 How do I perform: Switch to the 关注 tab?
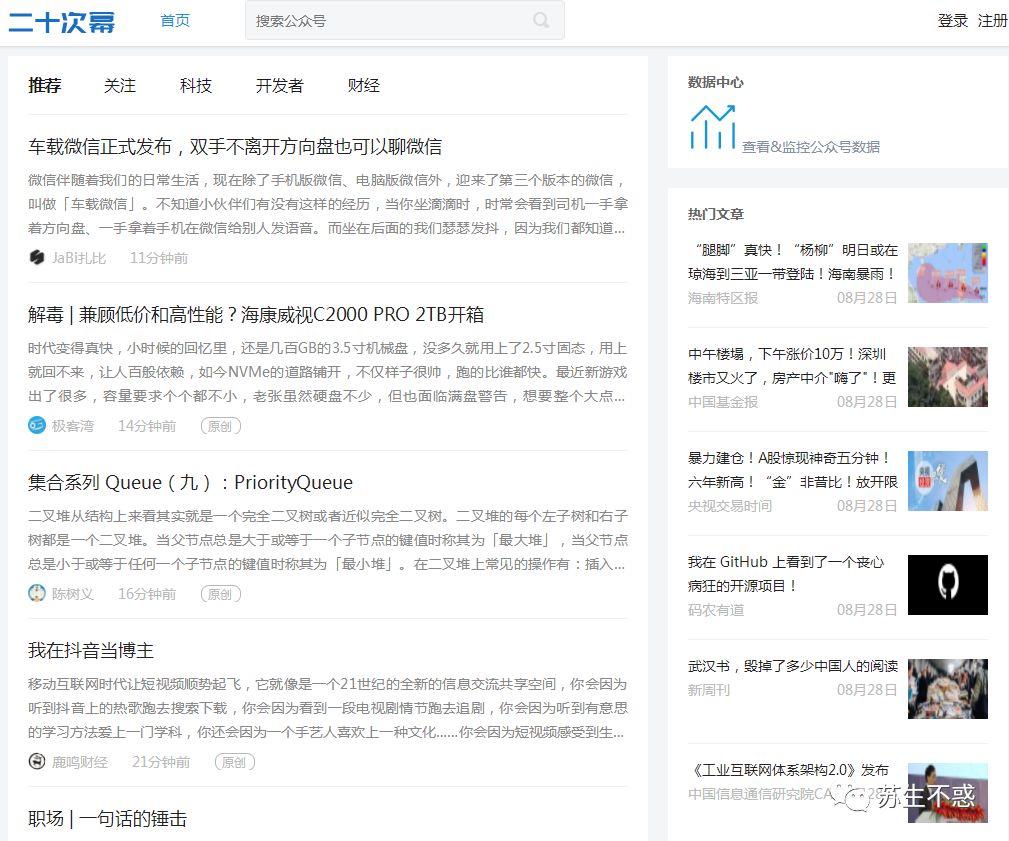120,85
